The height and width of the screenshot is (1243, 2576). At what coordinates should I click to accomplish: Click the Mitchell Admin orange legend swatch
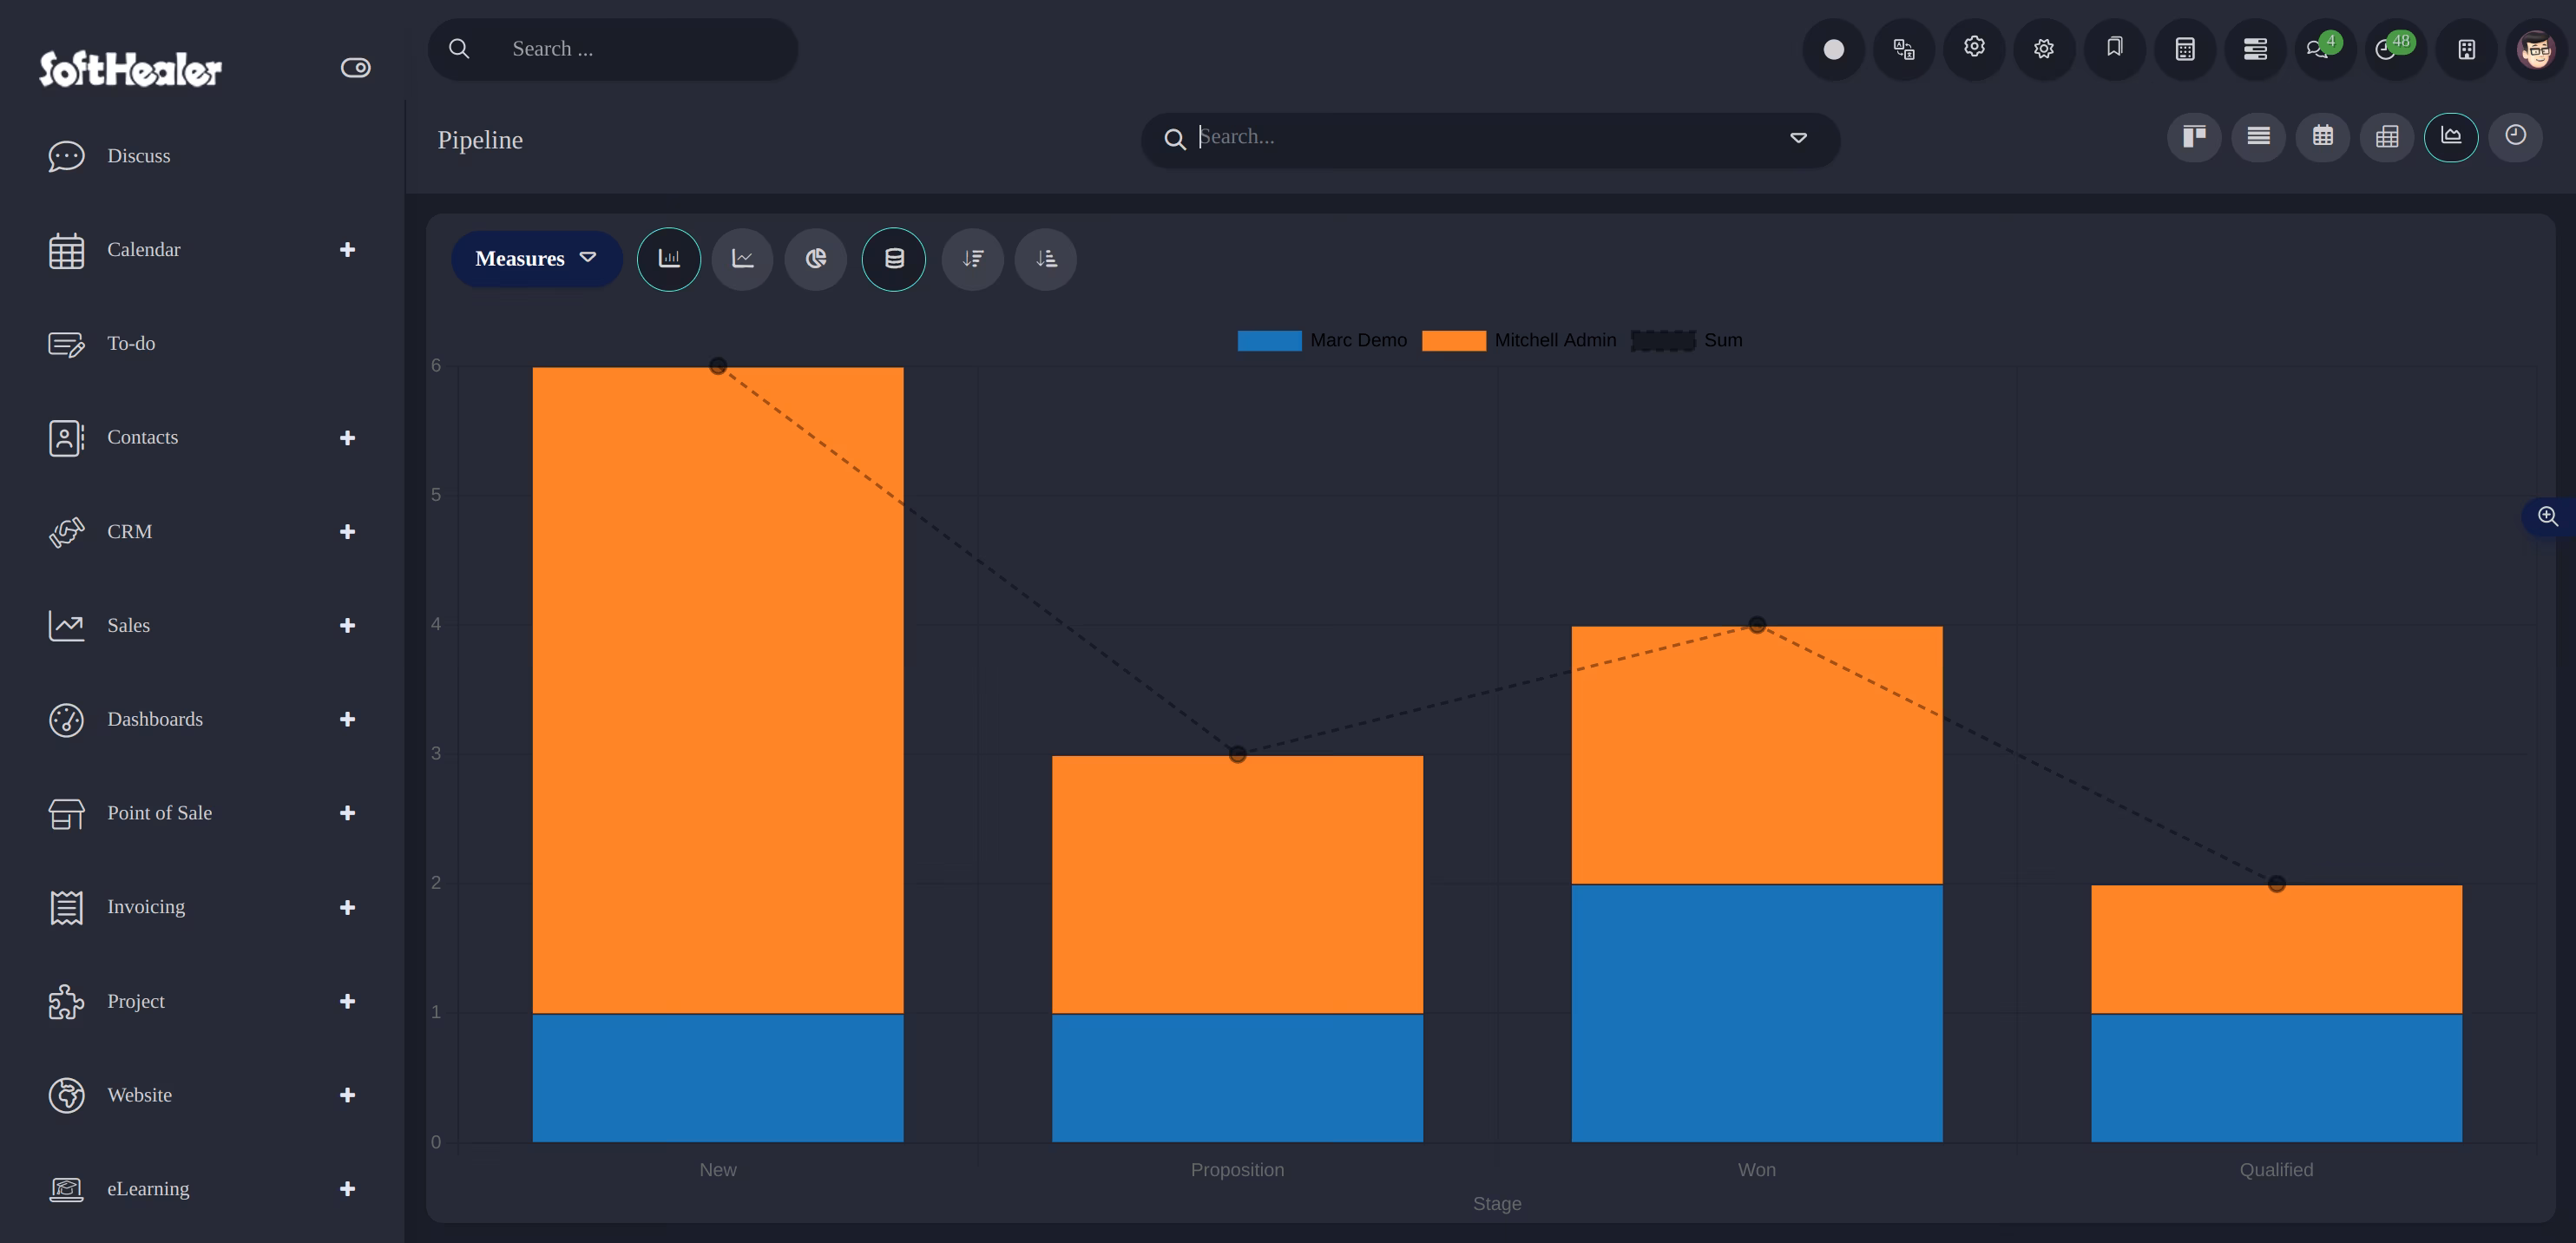1453,340
